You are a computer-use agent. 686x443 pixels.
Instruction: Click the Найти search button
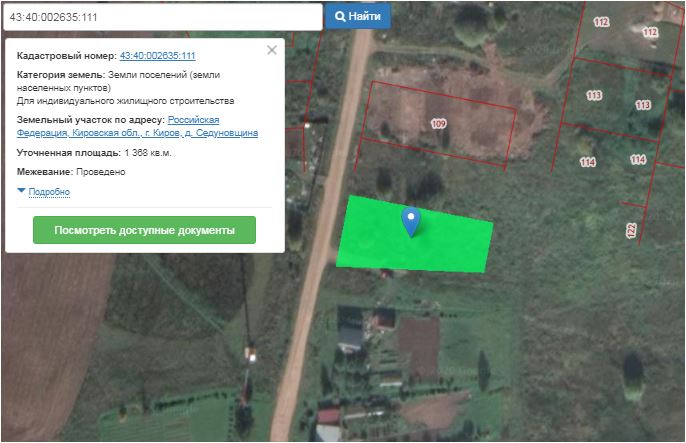357,17
